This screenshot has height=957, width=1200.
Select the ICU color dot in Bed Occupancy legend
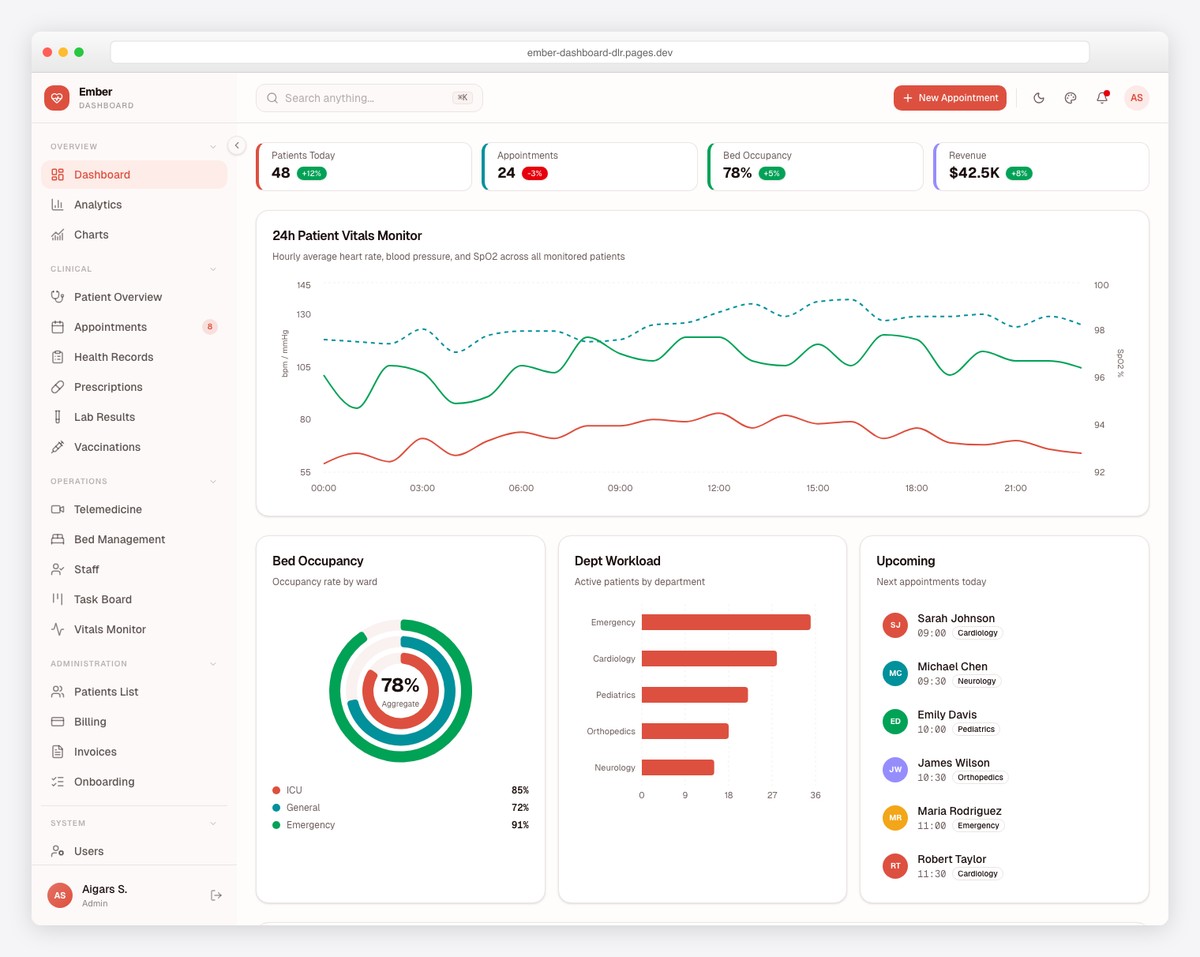coord(278,790)
